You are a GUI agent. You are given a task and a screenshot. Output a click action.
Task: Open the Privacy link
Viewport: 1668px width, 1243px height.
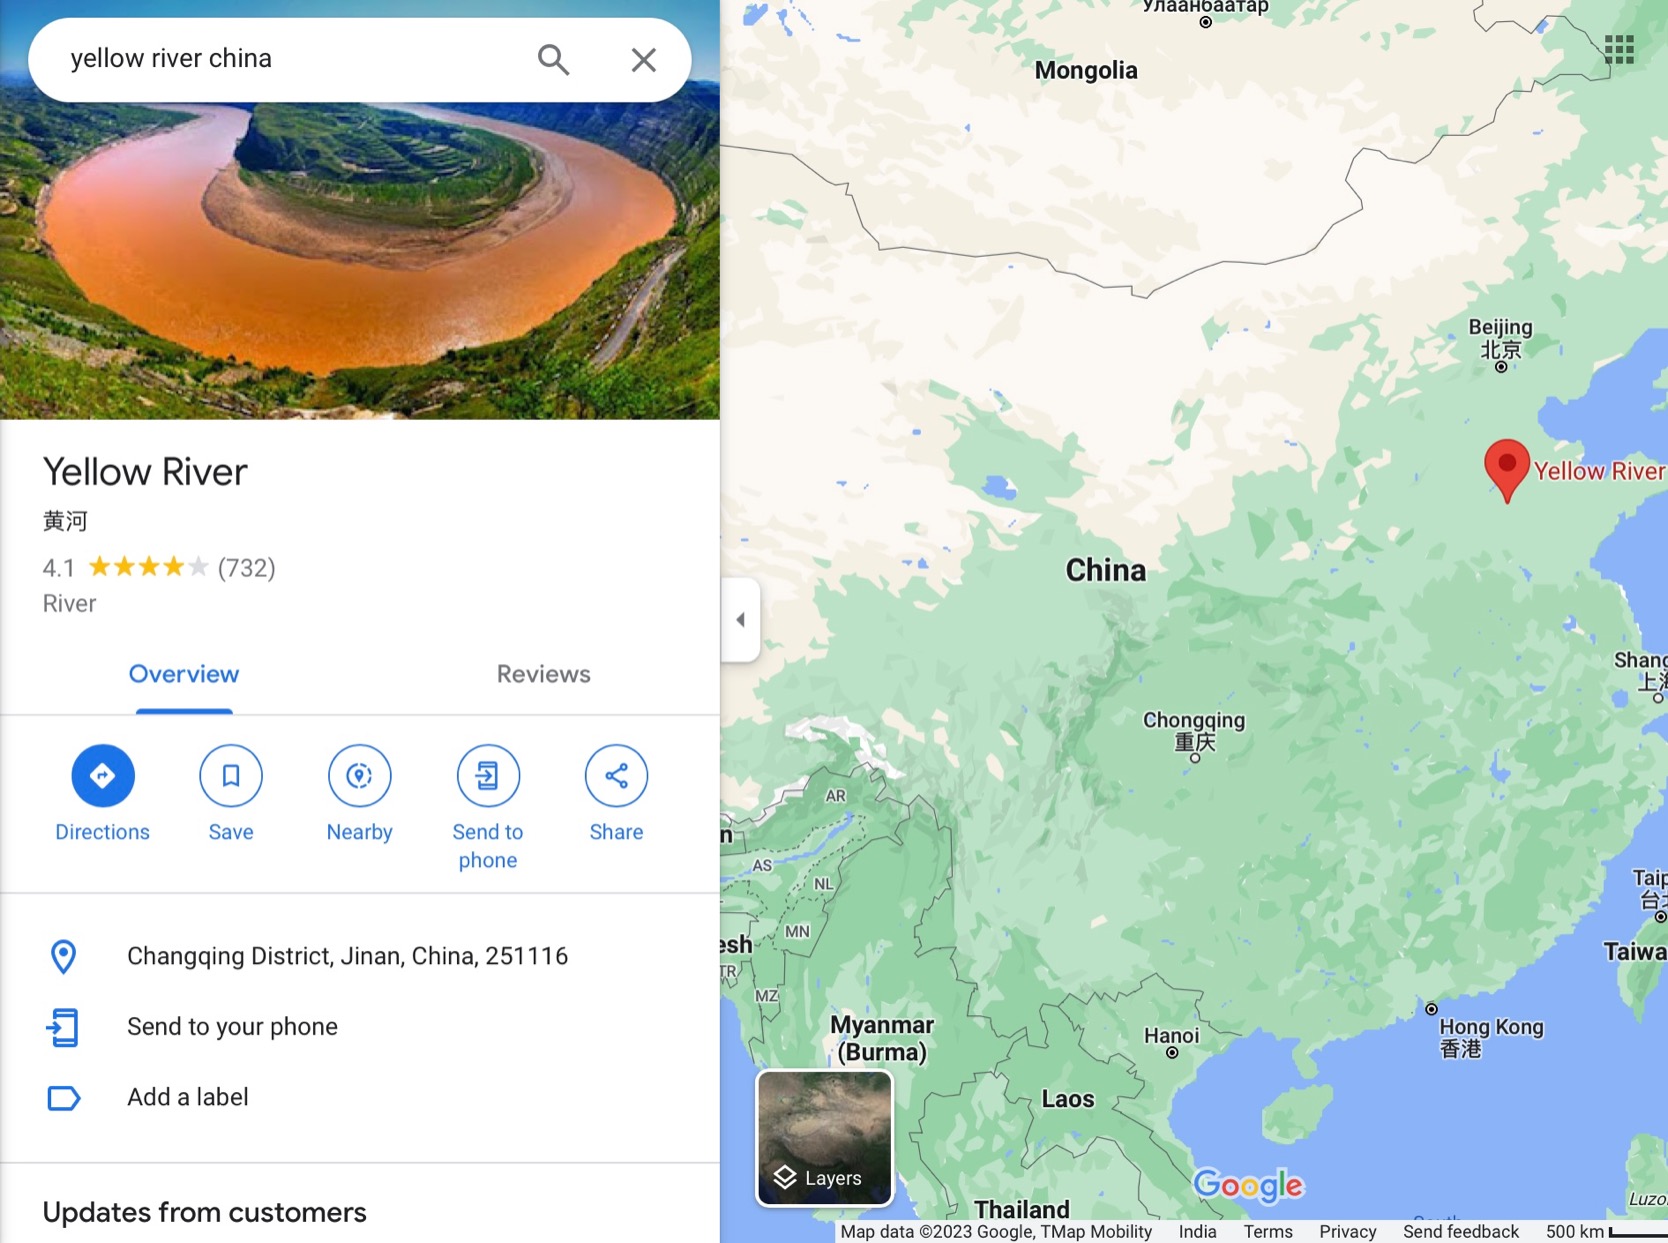pos(1347,1231)
